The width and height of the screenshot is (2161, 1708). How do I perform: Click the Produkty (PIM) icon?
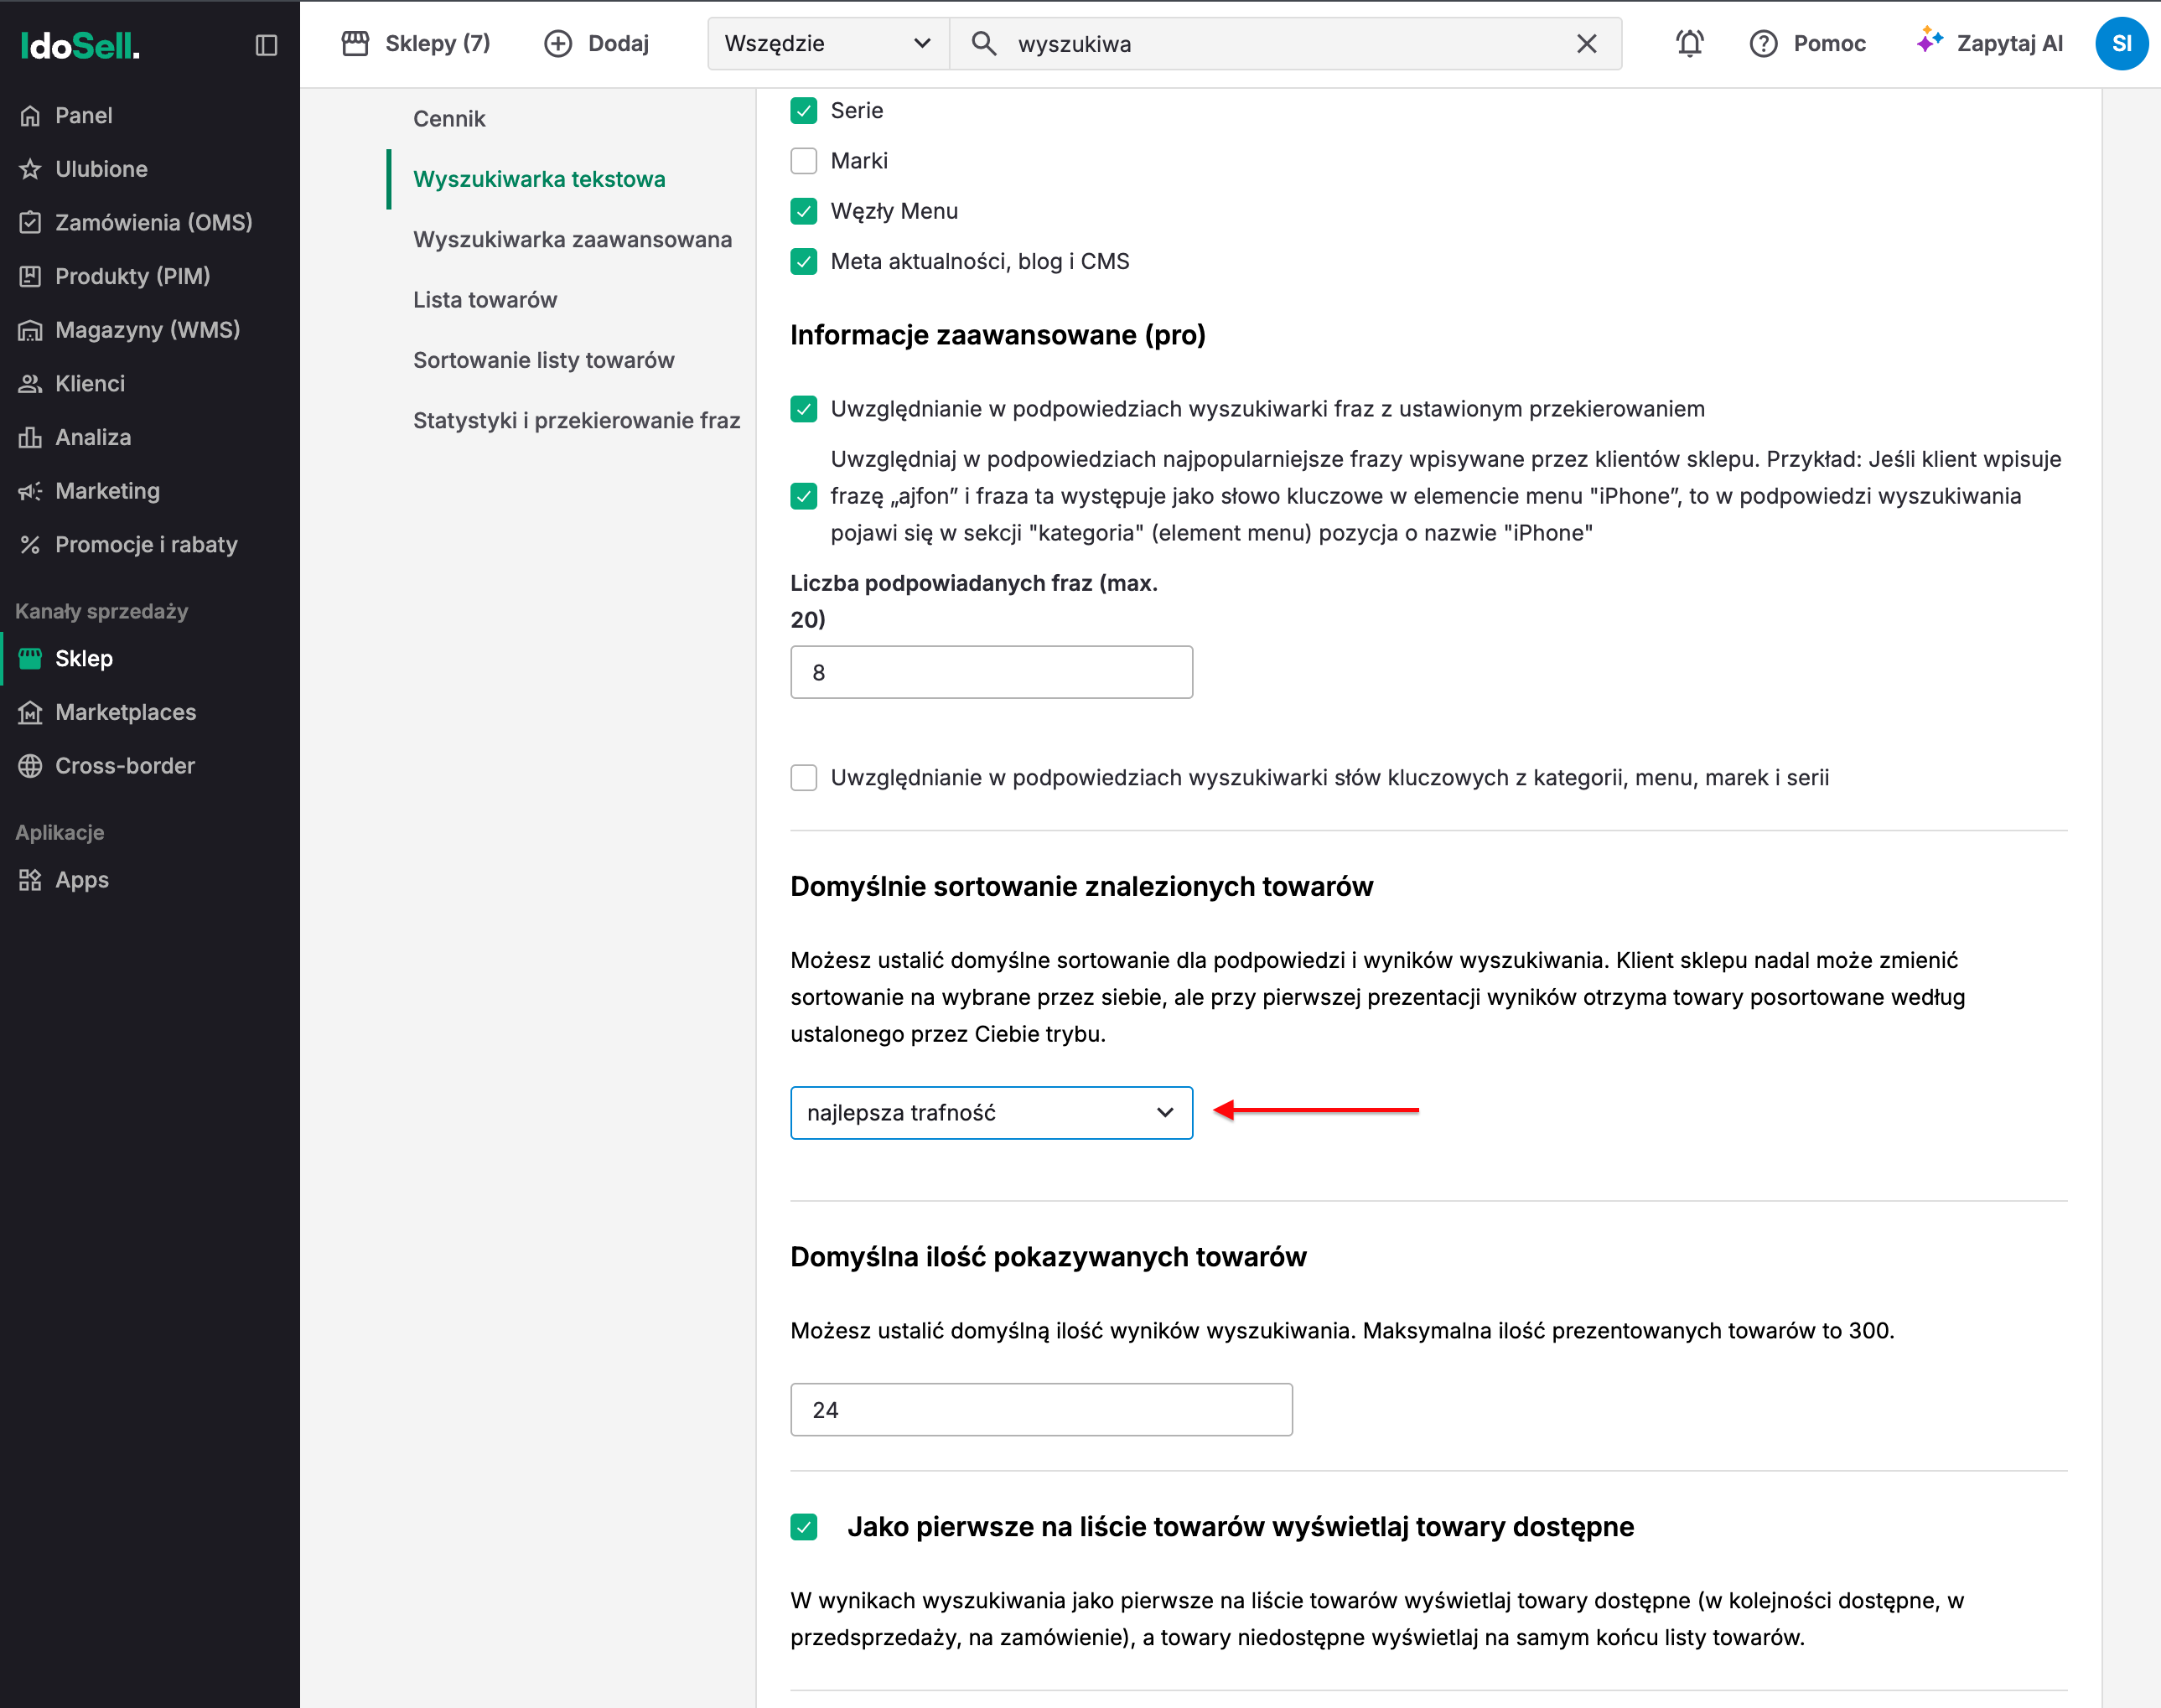(30, 277)
